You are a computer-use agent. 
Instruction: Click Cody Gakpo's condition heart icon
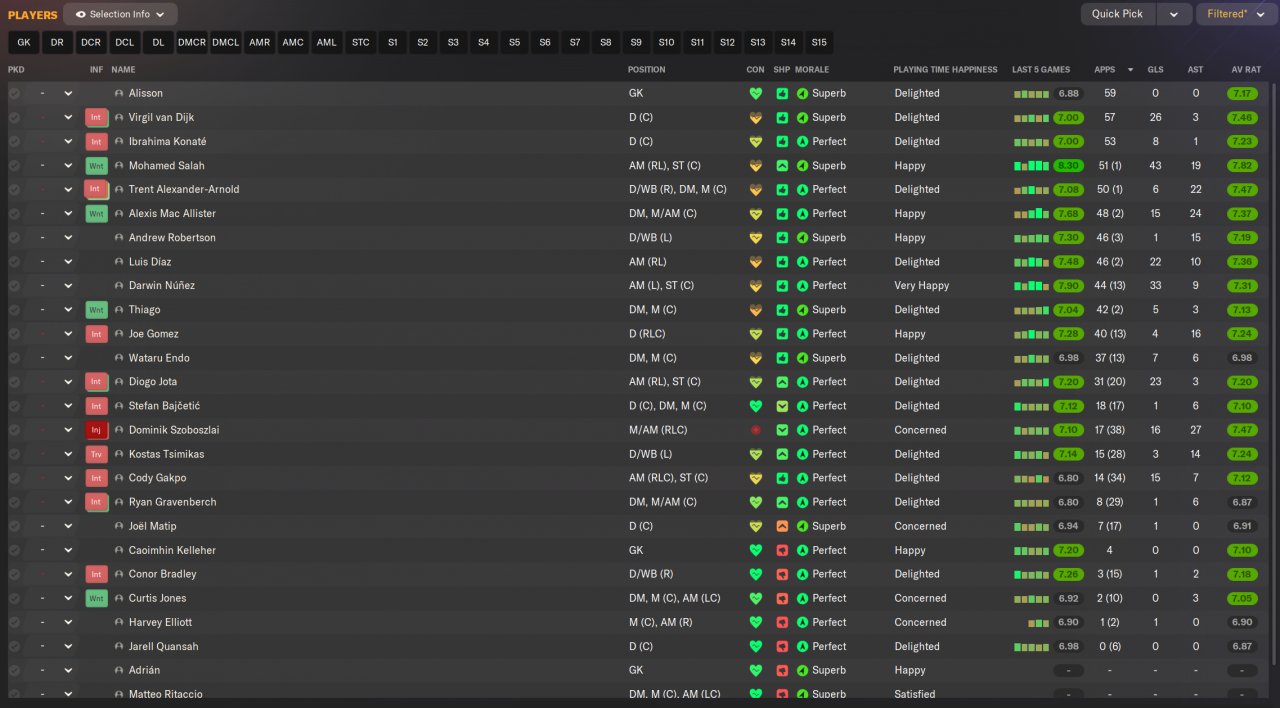[x=756, y=478]
